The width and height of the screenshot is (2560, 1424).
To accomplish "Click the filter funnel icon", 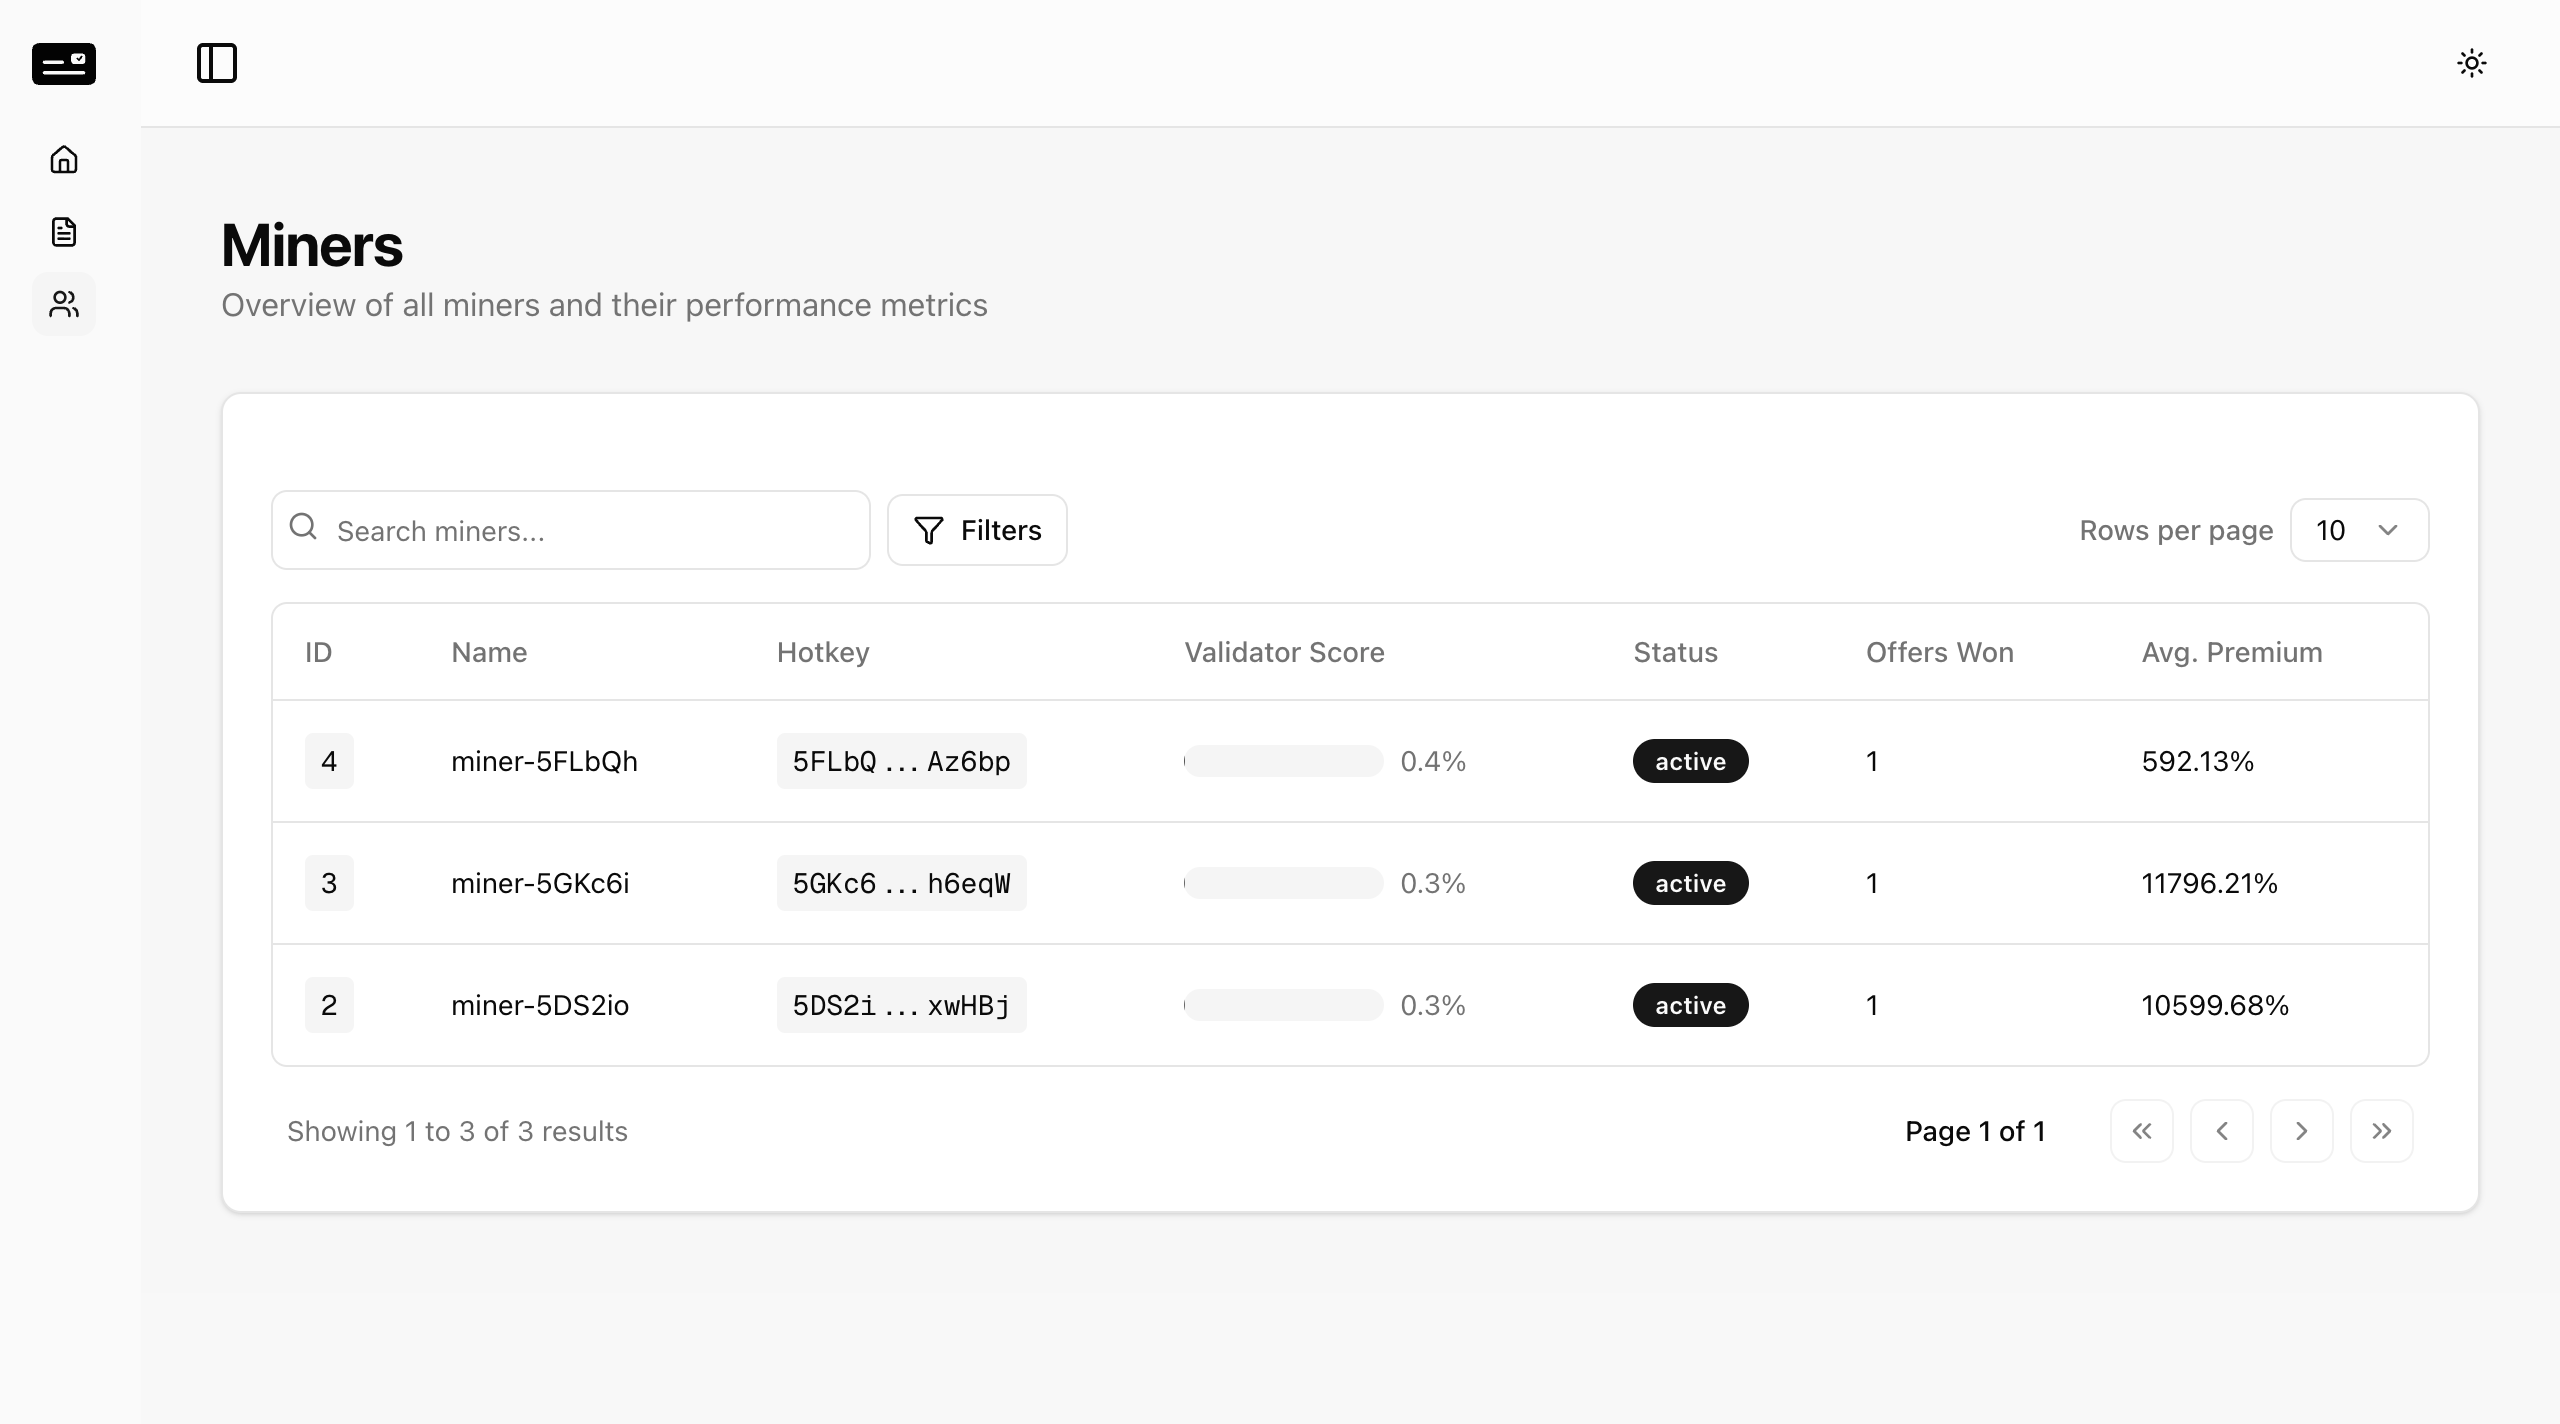I will [929, 530].
